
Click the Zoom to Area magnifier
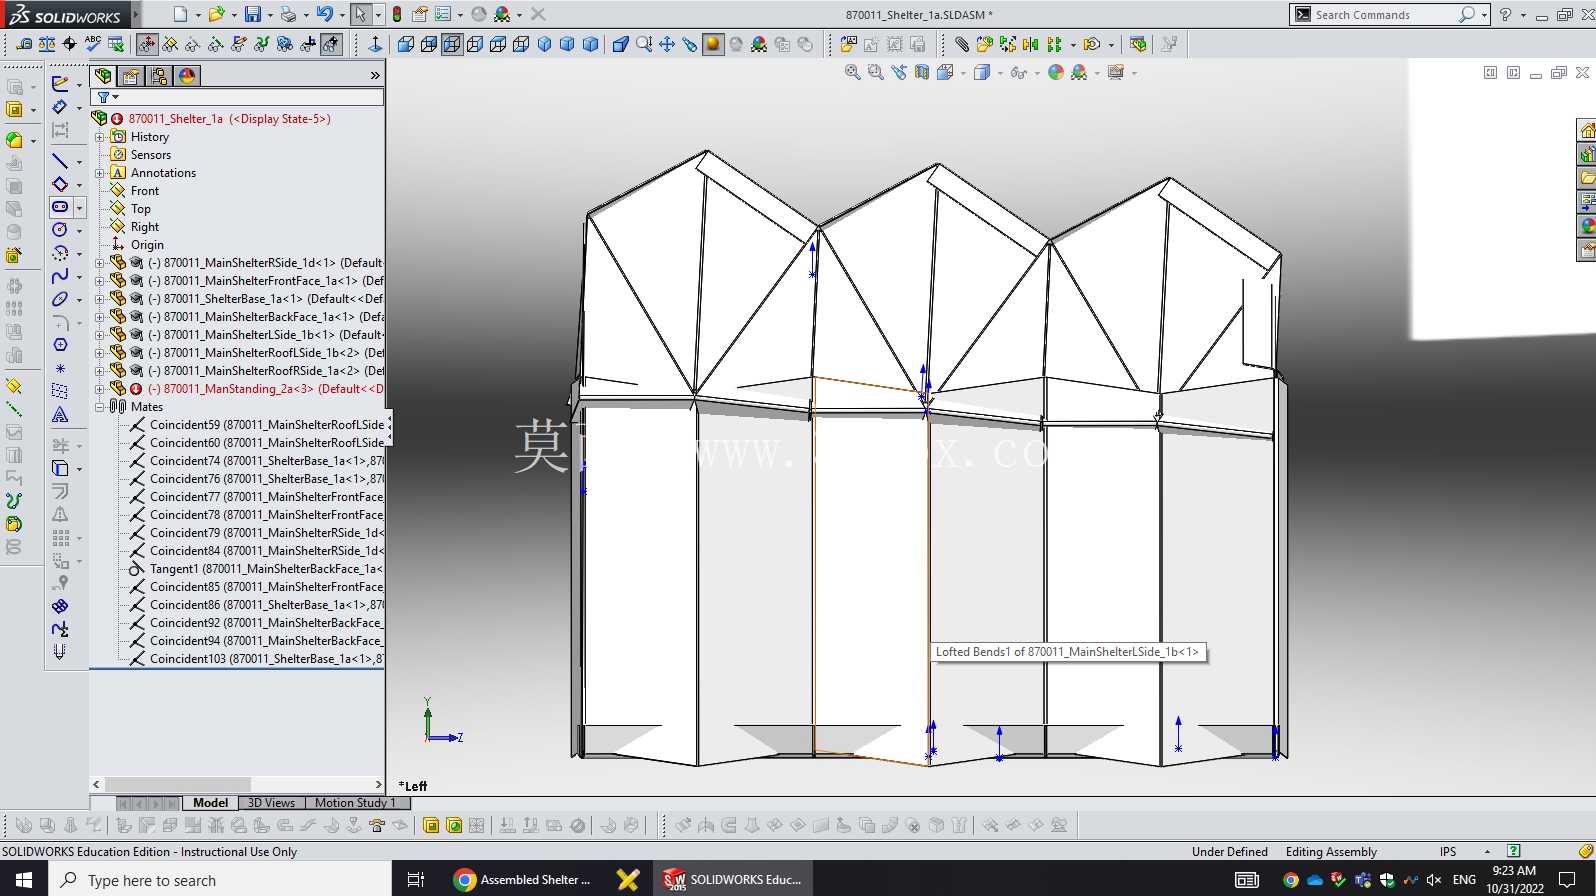click(875, 72)
